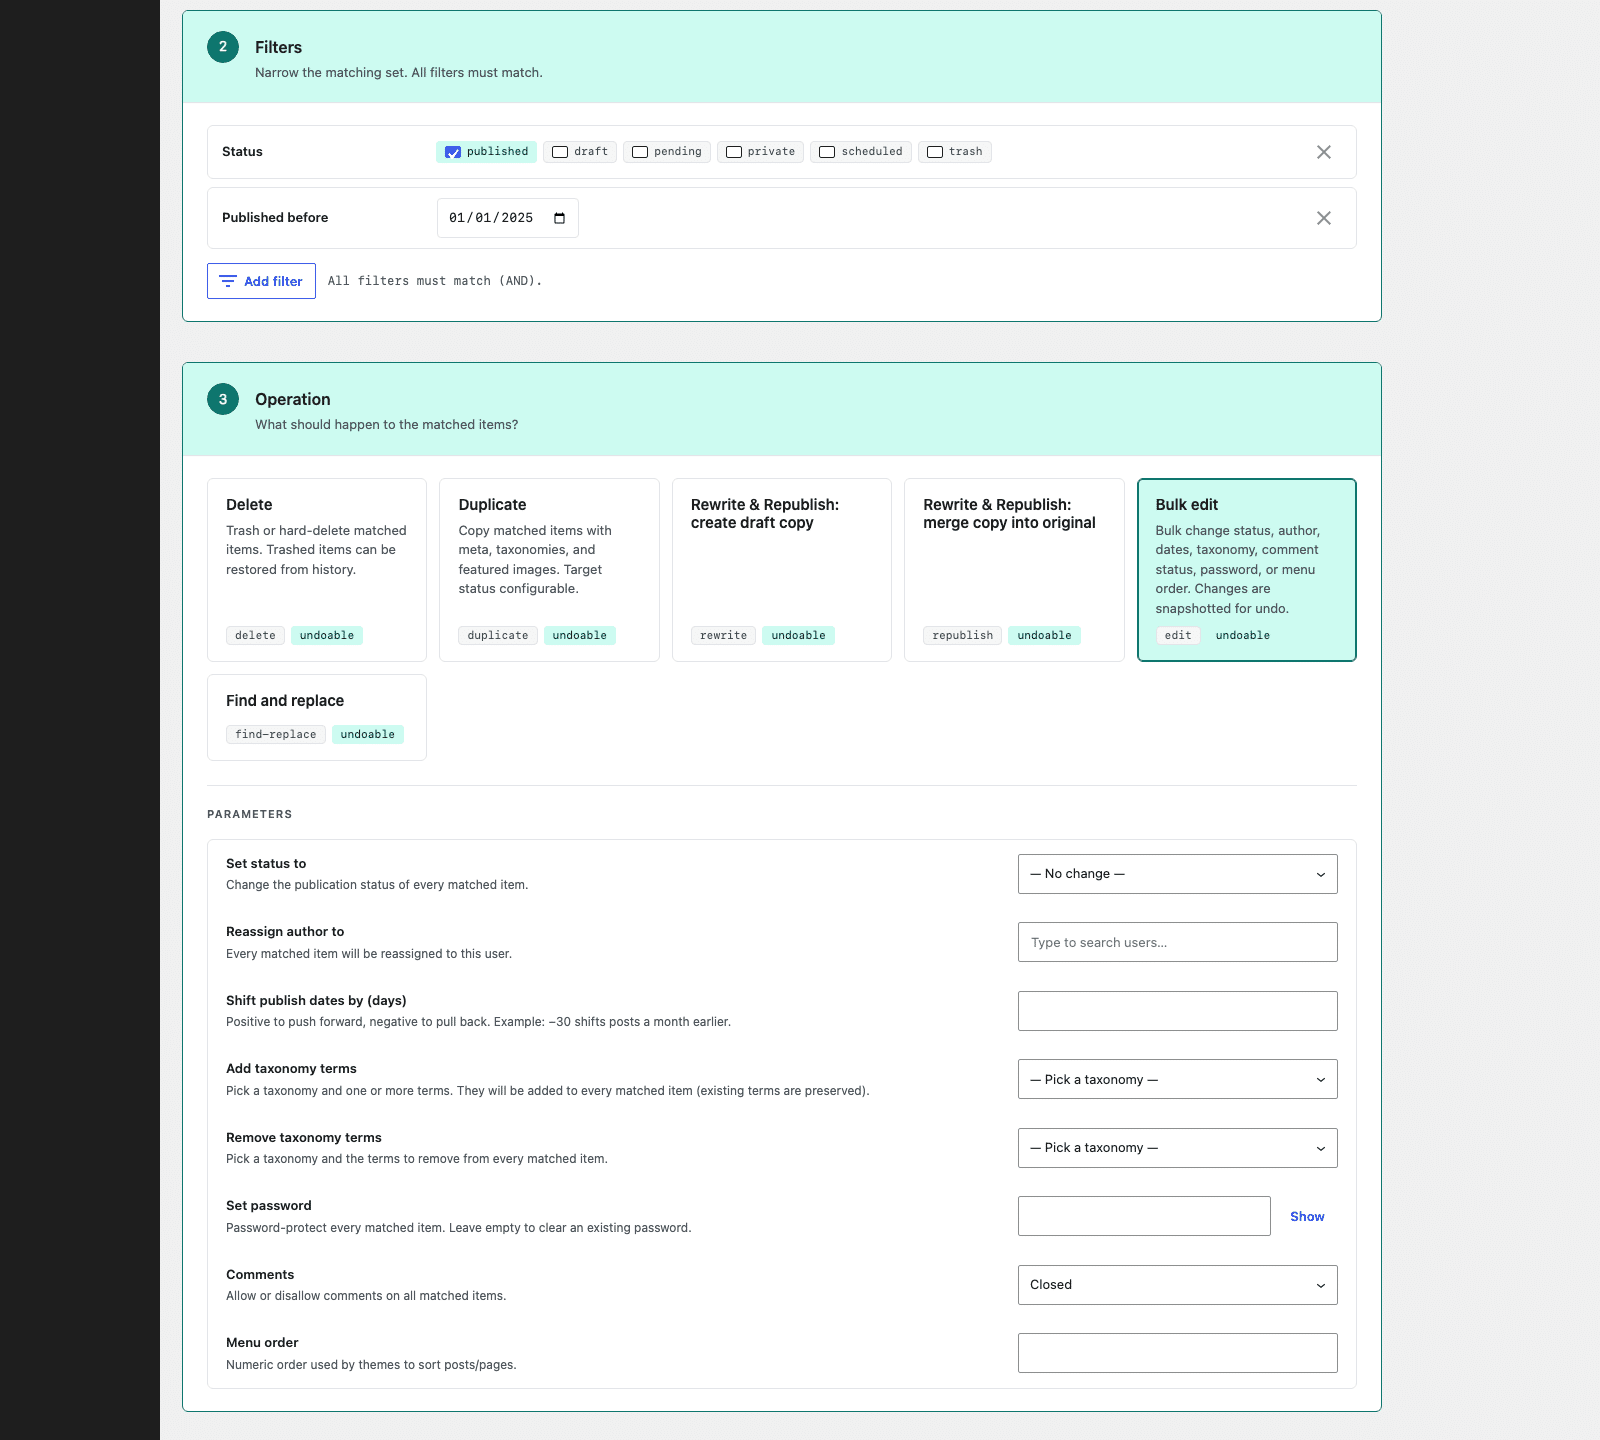Screen dimensions: 1600x1440
Task: Uncheck the published status checkbox
Action: coord(453,152)
